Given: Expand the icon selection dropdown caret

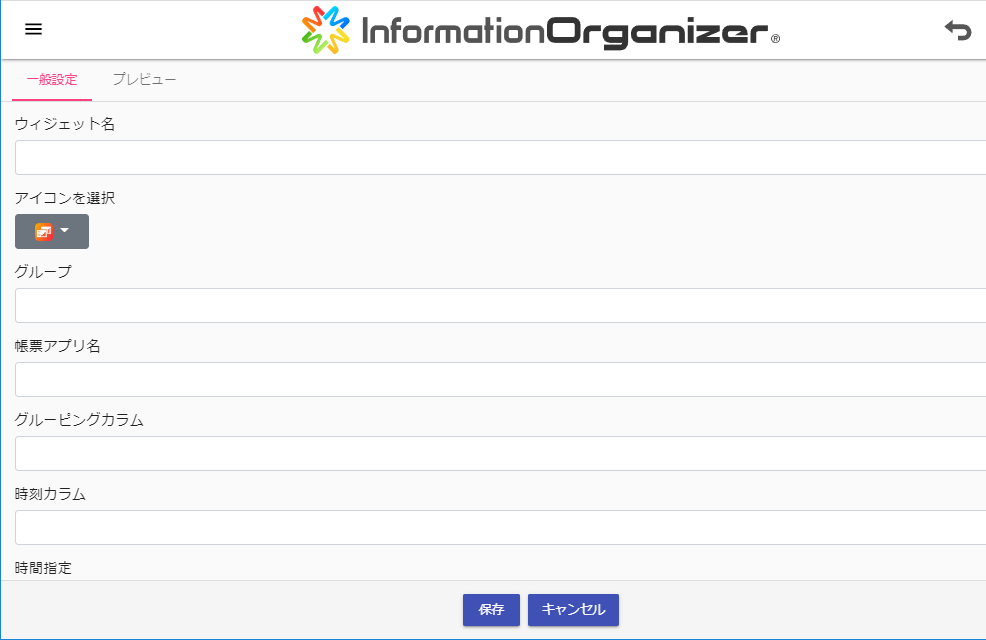Looking at the screenshot, I should 65,231.
